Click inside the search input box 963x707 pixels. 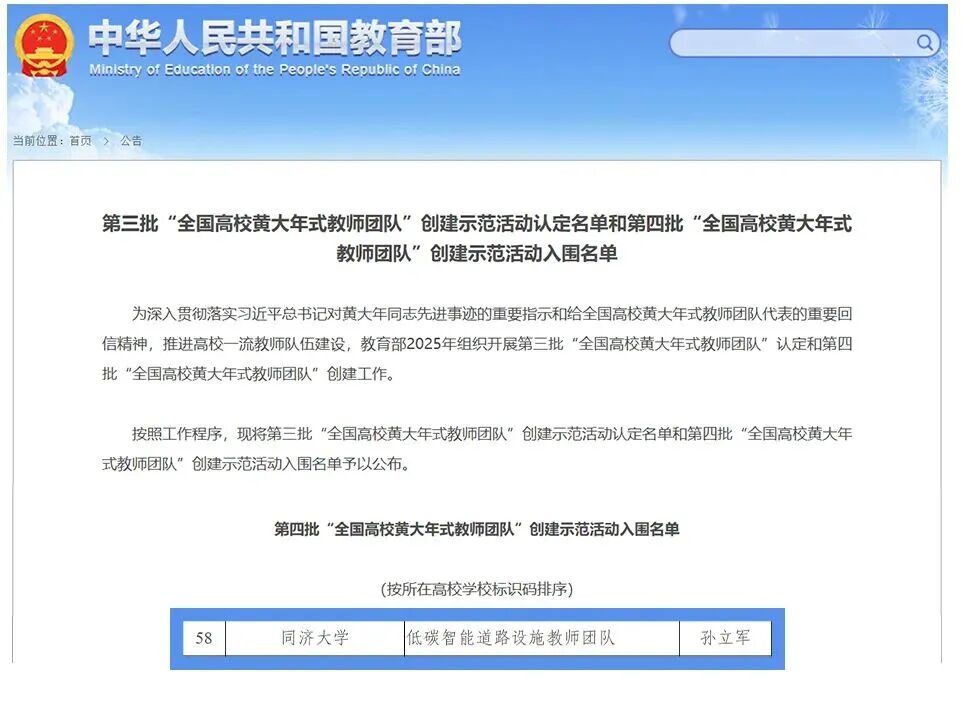790,43
